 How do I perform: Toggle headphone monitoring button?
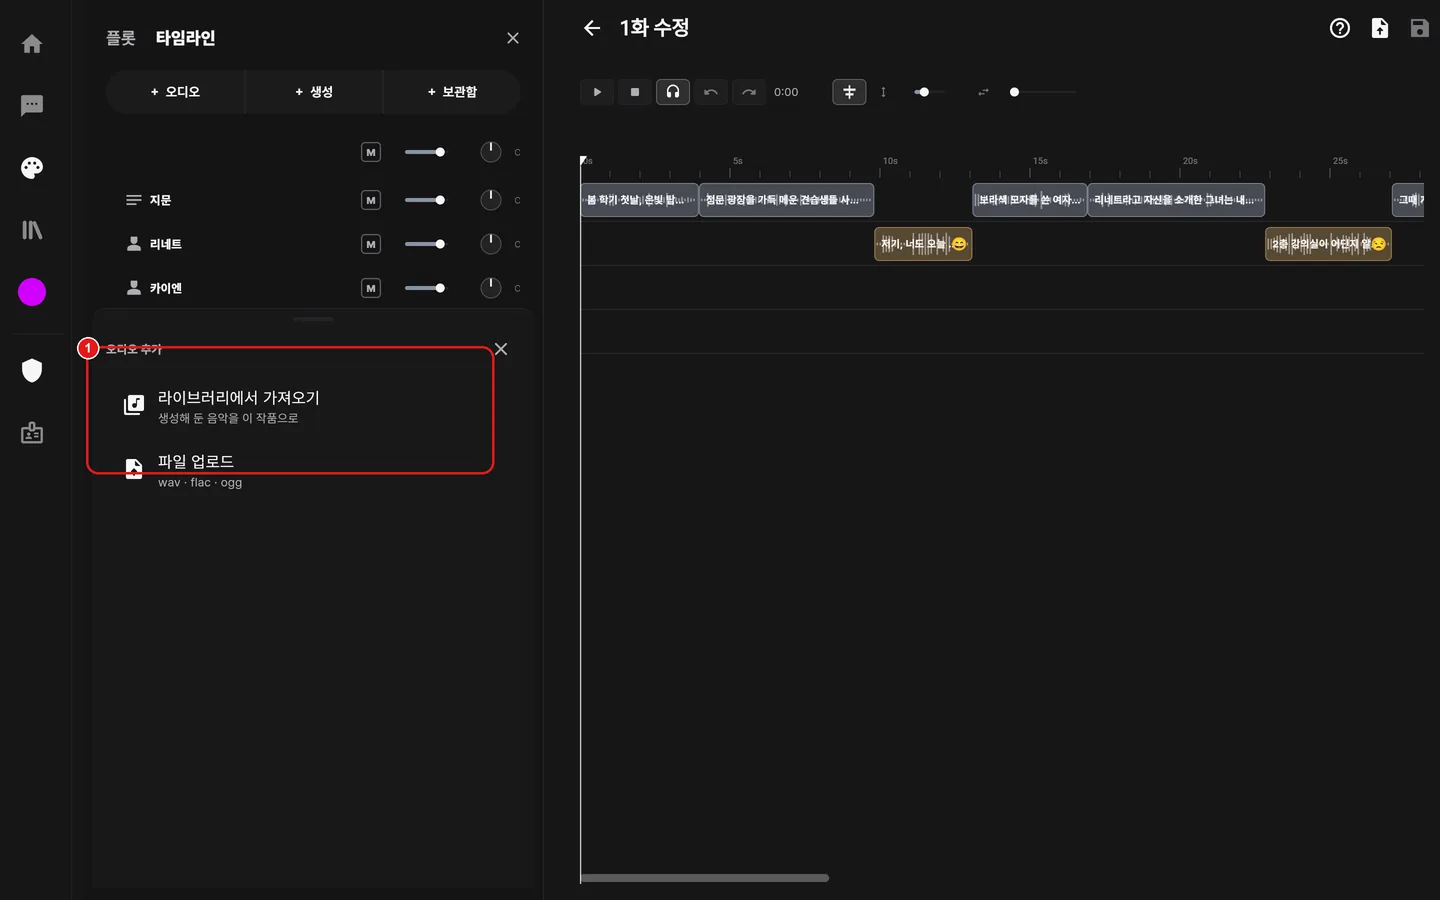click(x=673, y=92)
